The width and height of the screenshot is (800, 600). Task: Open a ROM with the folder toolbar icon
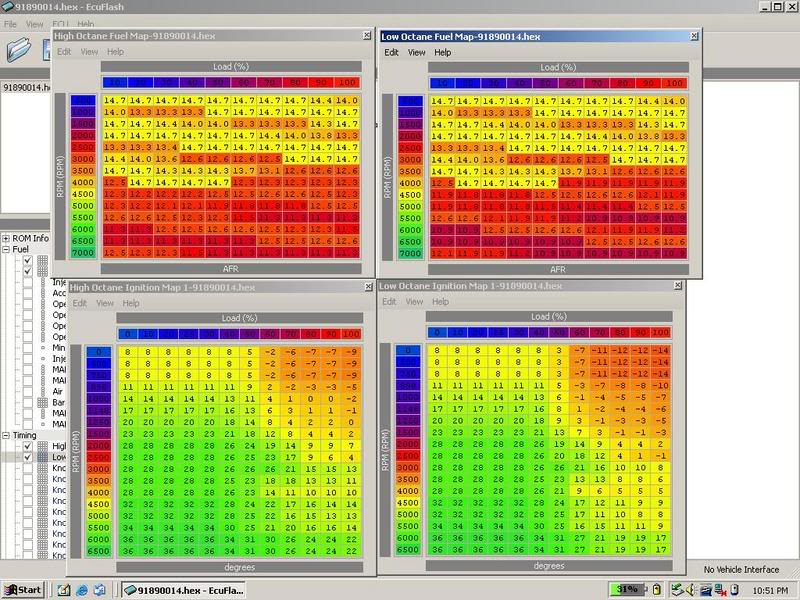click(x=19, y=50)
